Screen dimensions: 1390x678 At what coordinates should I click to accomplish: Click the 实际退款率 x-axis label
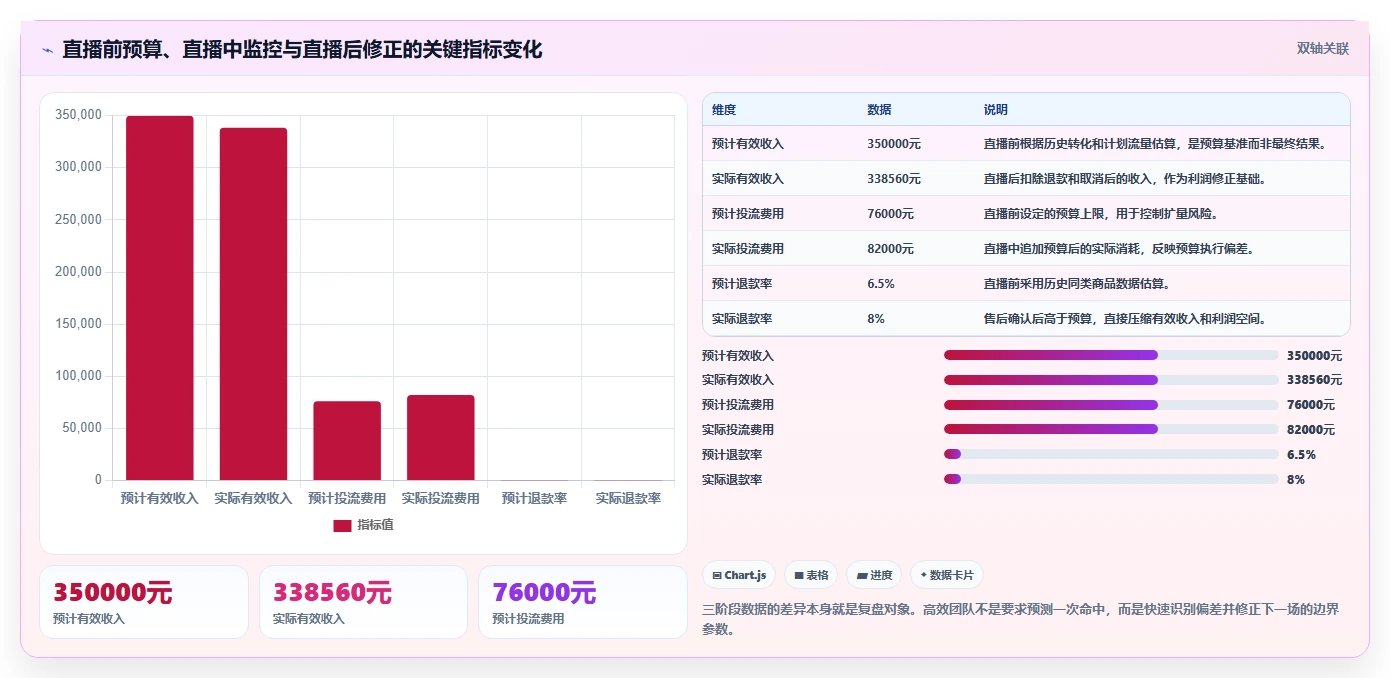tap(628, 498)
